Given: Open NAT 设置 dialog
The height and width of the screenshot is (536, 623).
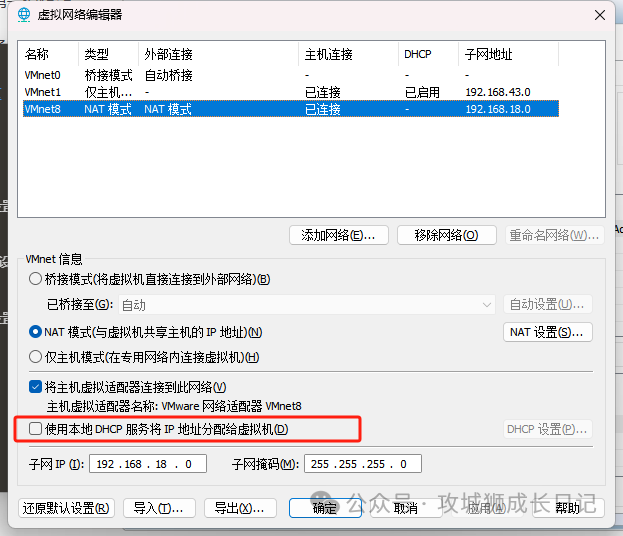Looking at the screenshot, I should [548, 332].
